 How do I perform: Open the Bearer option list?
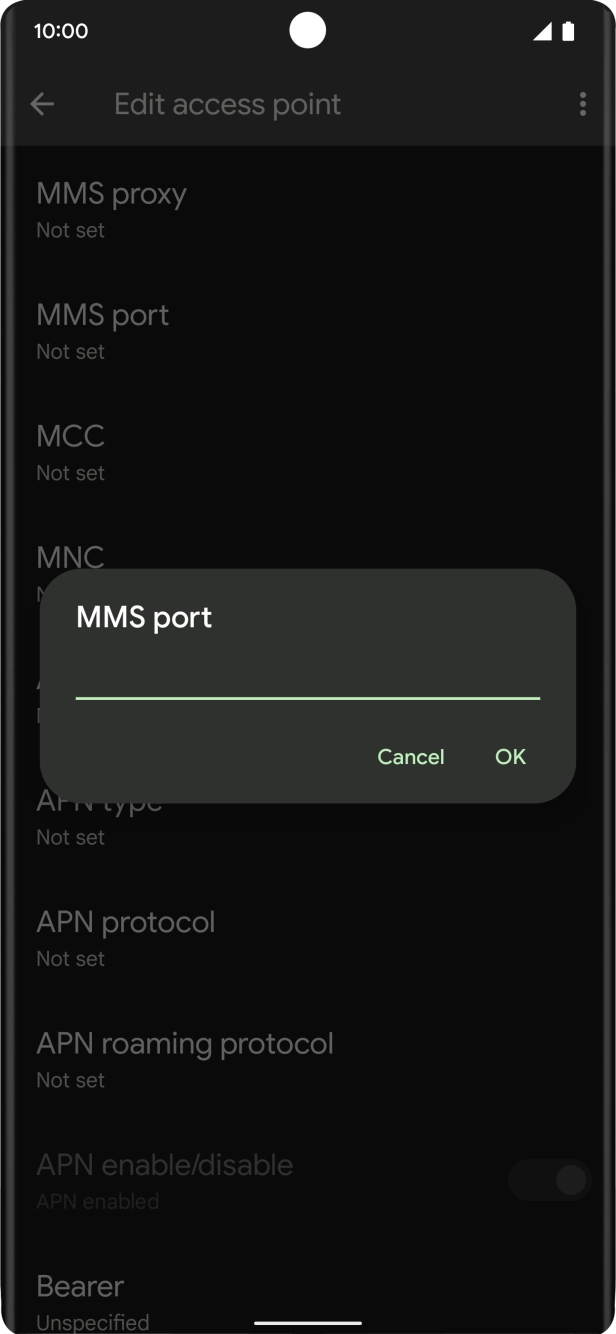coord(79,1298)
